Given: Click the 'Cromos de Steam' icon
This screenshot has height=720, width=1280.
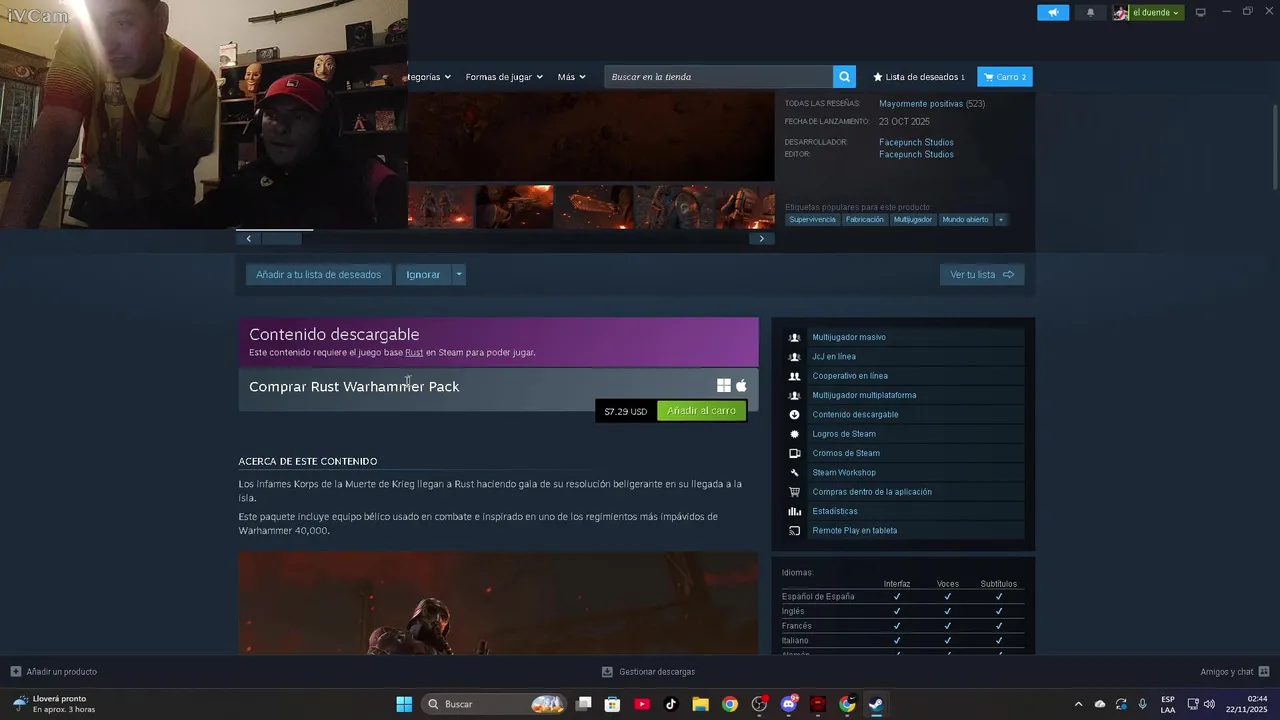Looking at the screenshot, I should 794,453.
